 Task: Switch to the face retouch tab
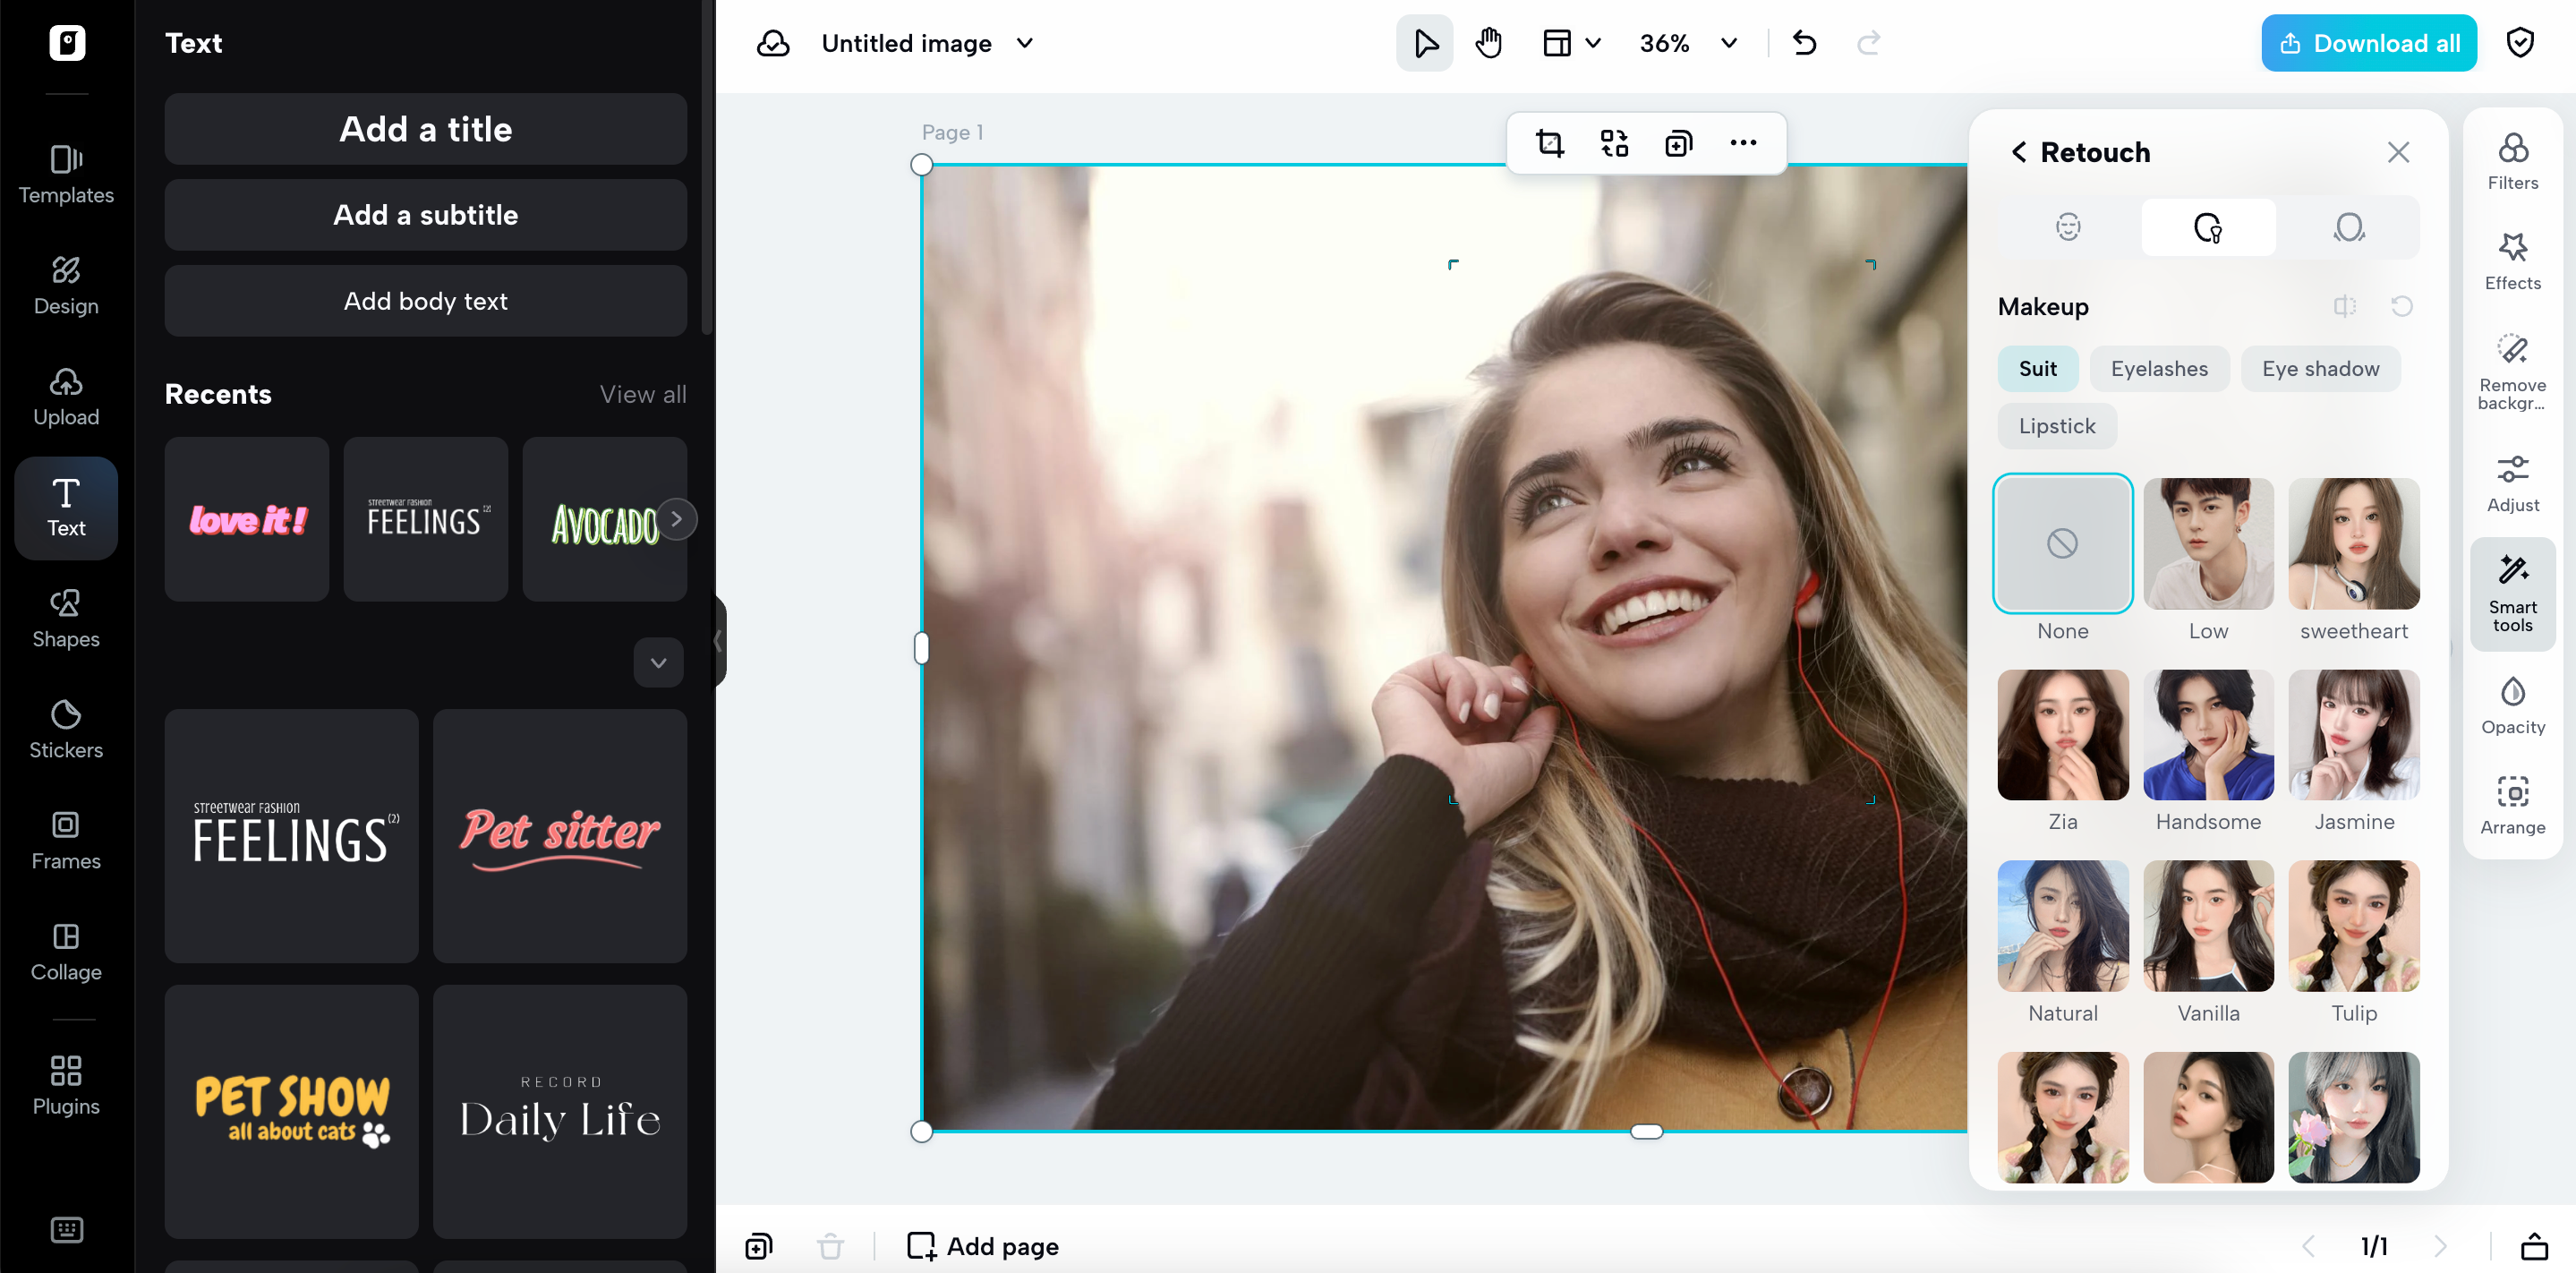pos(2067,228)
